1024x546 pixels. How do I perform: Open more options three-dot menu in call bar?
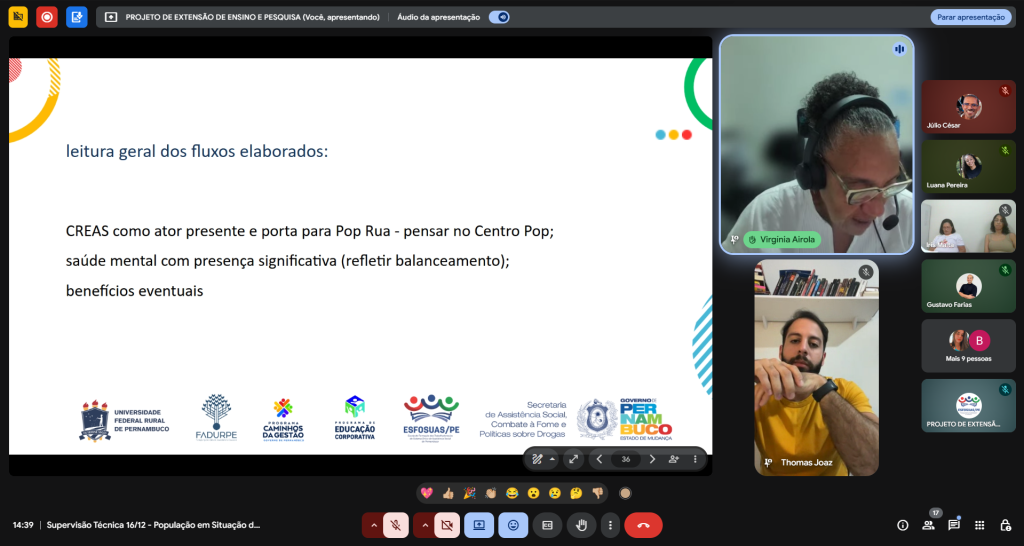[609, 525]
